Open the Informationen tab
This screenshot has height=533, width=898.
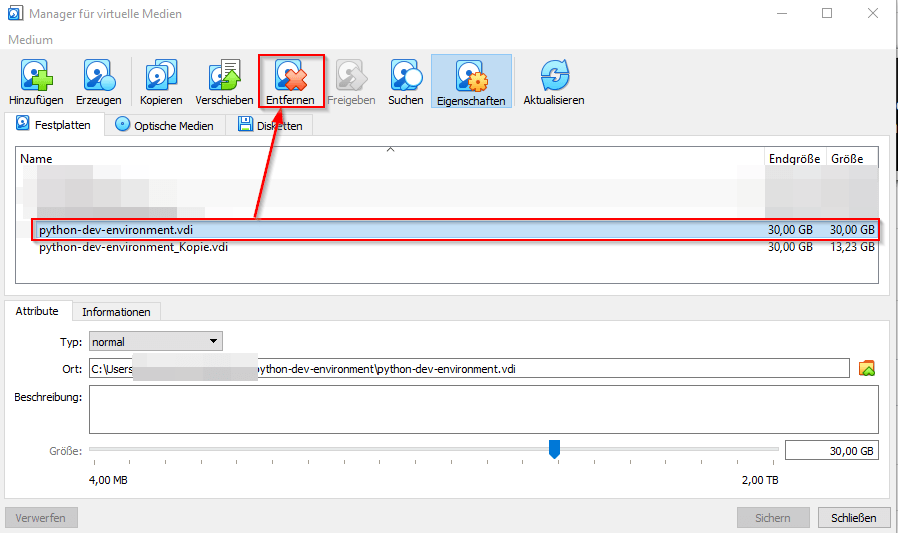(x=116, y=312)
